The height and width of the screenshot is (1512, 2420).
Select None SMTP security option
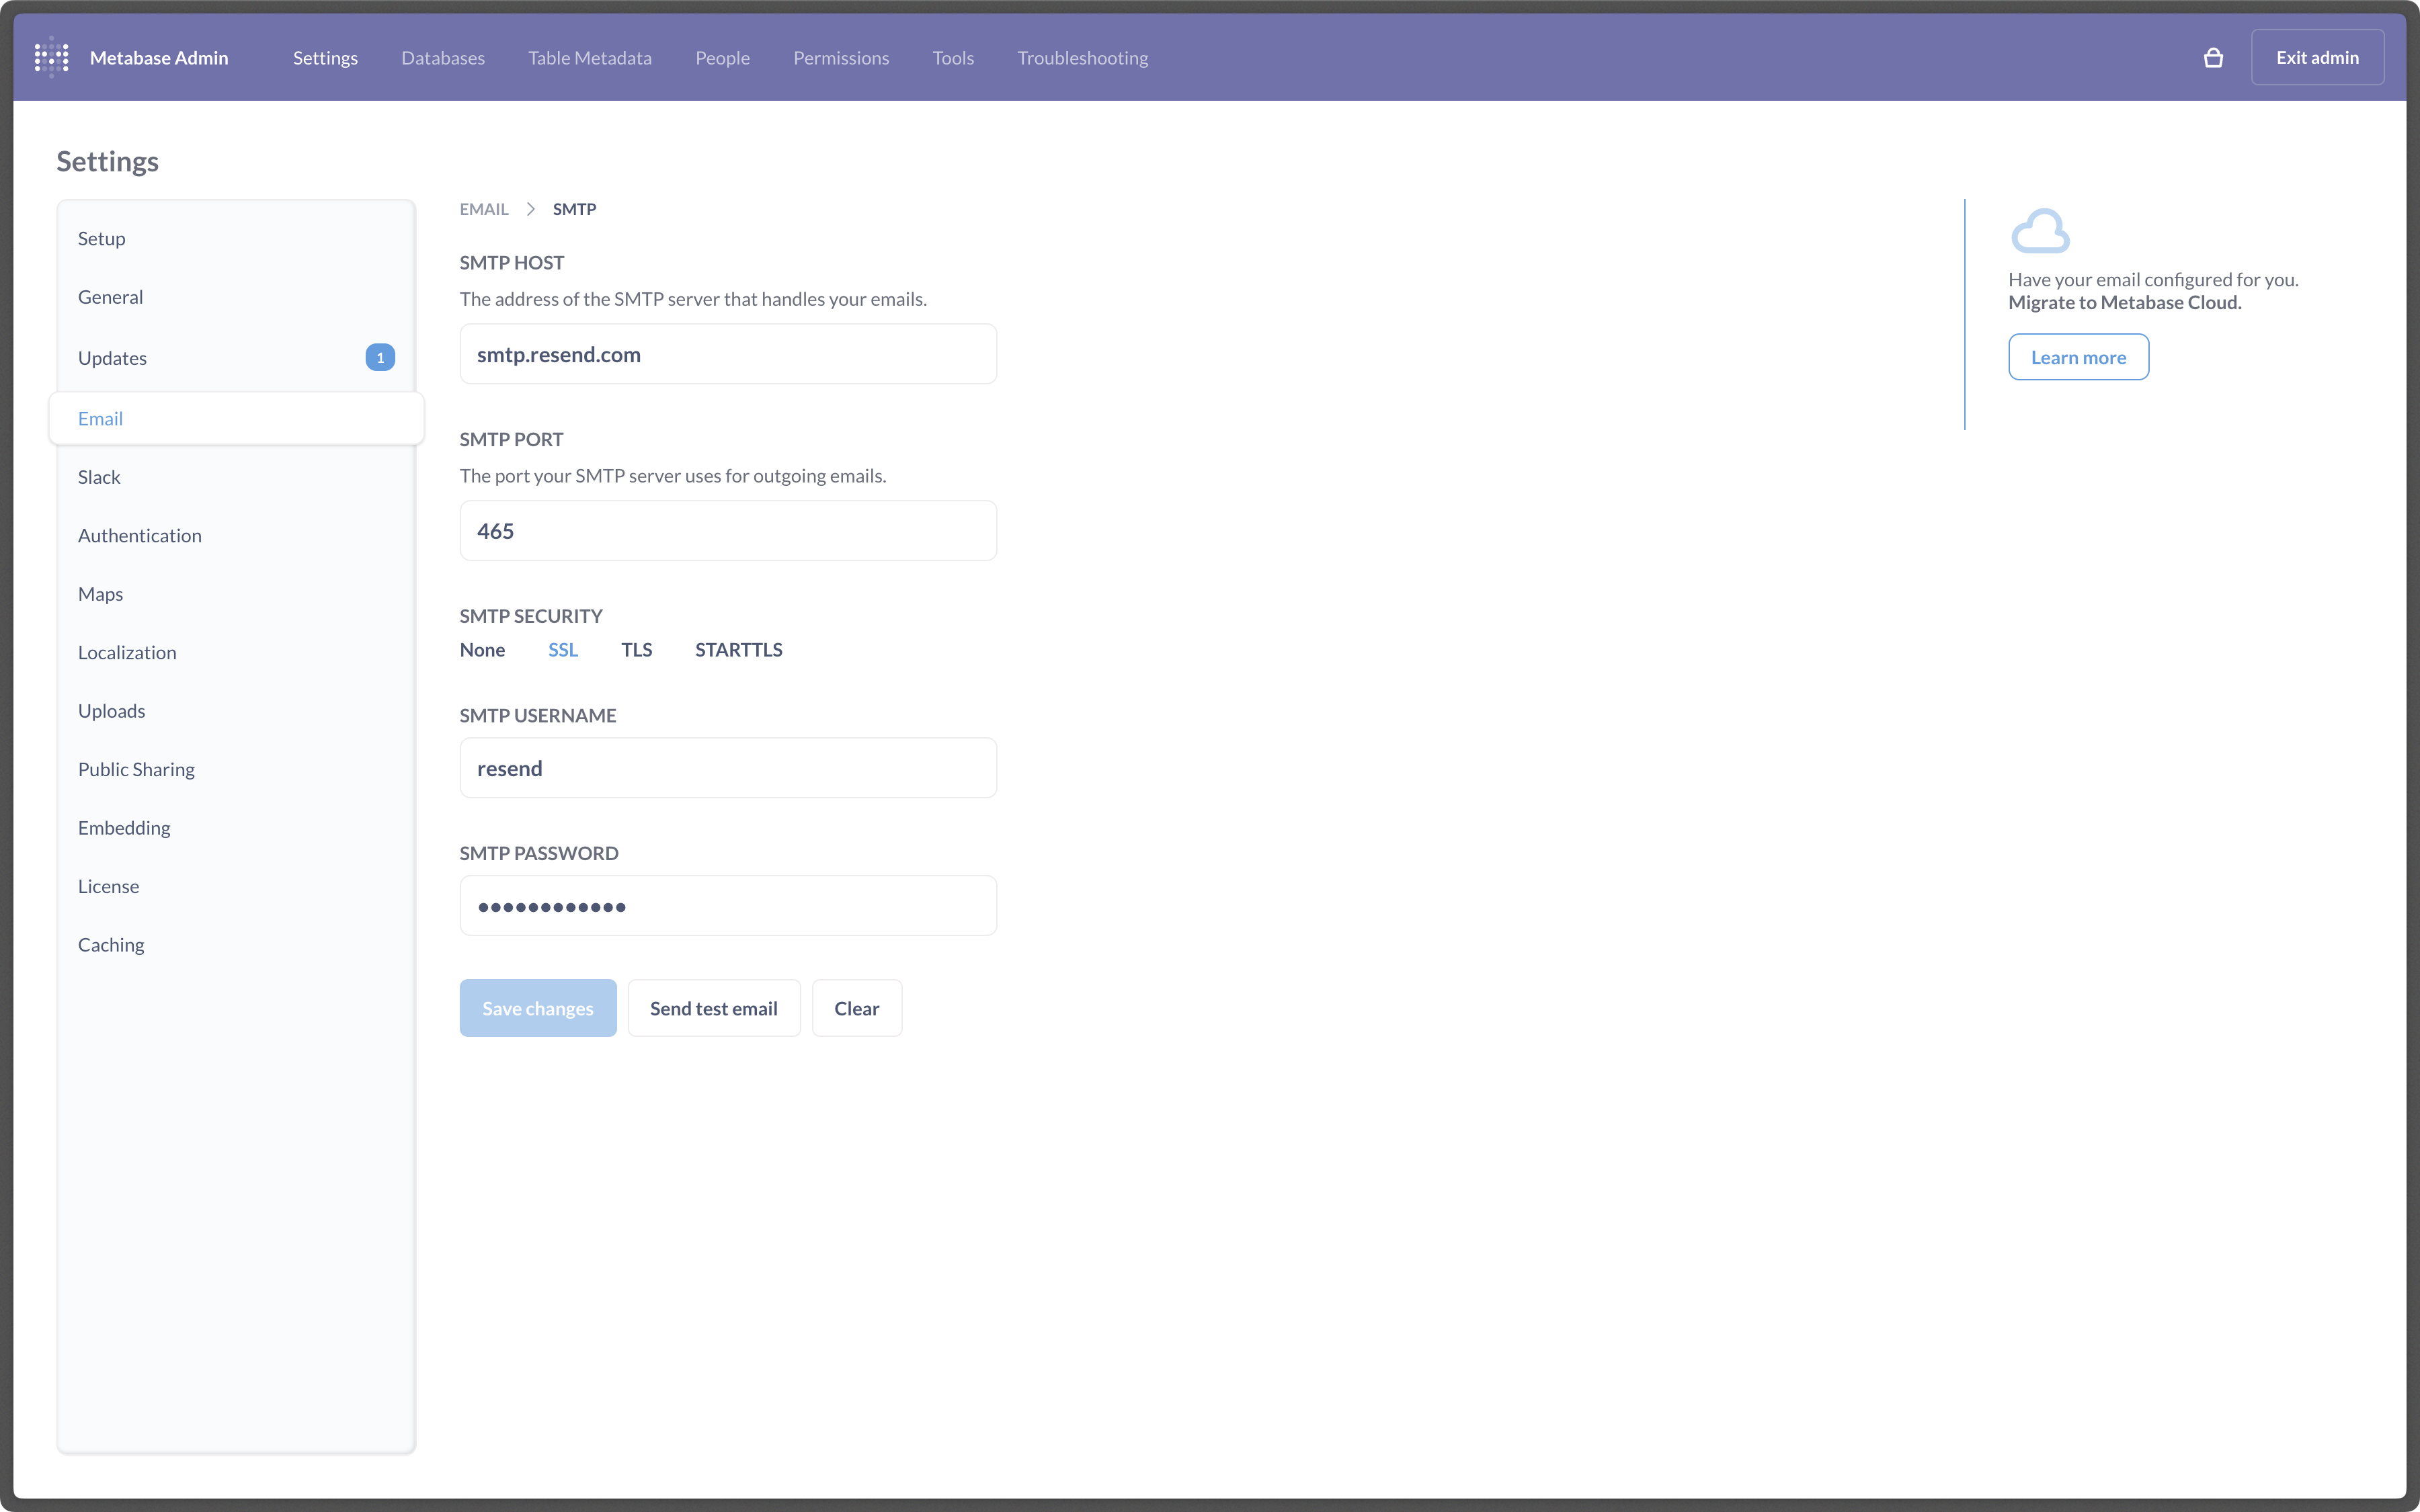point(482,650)
